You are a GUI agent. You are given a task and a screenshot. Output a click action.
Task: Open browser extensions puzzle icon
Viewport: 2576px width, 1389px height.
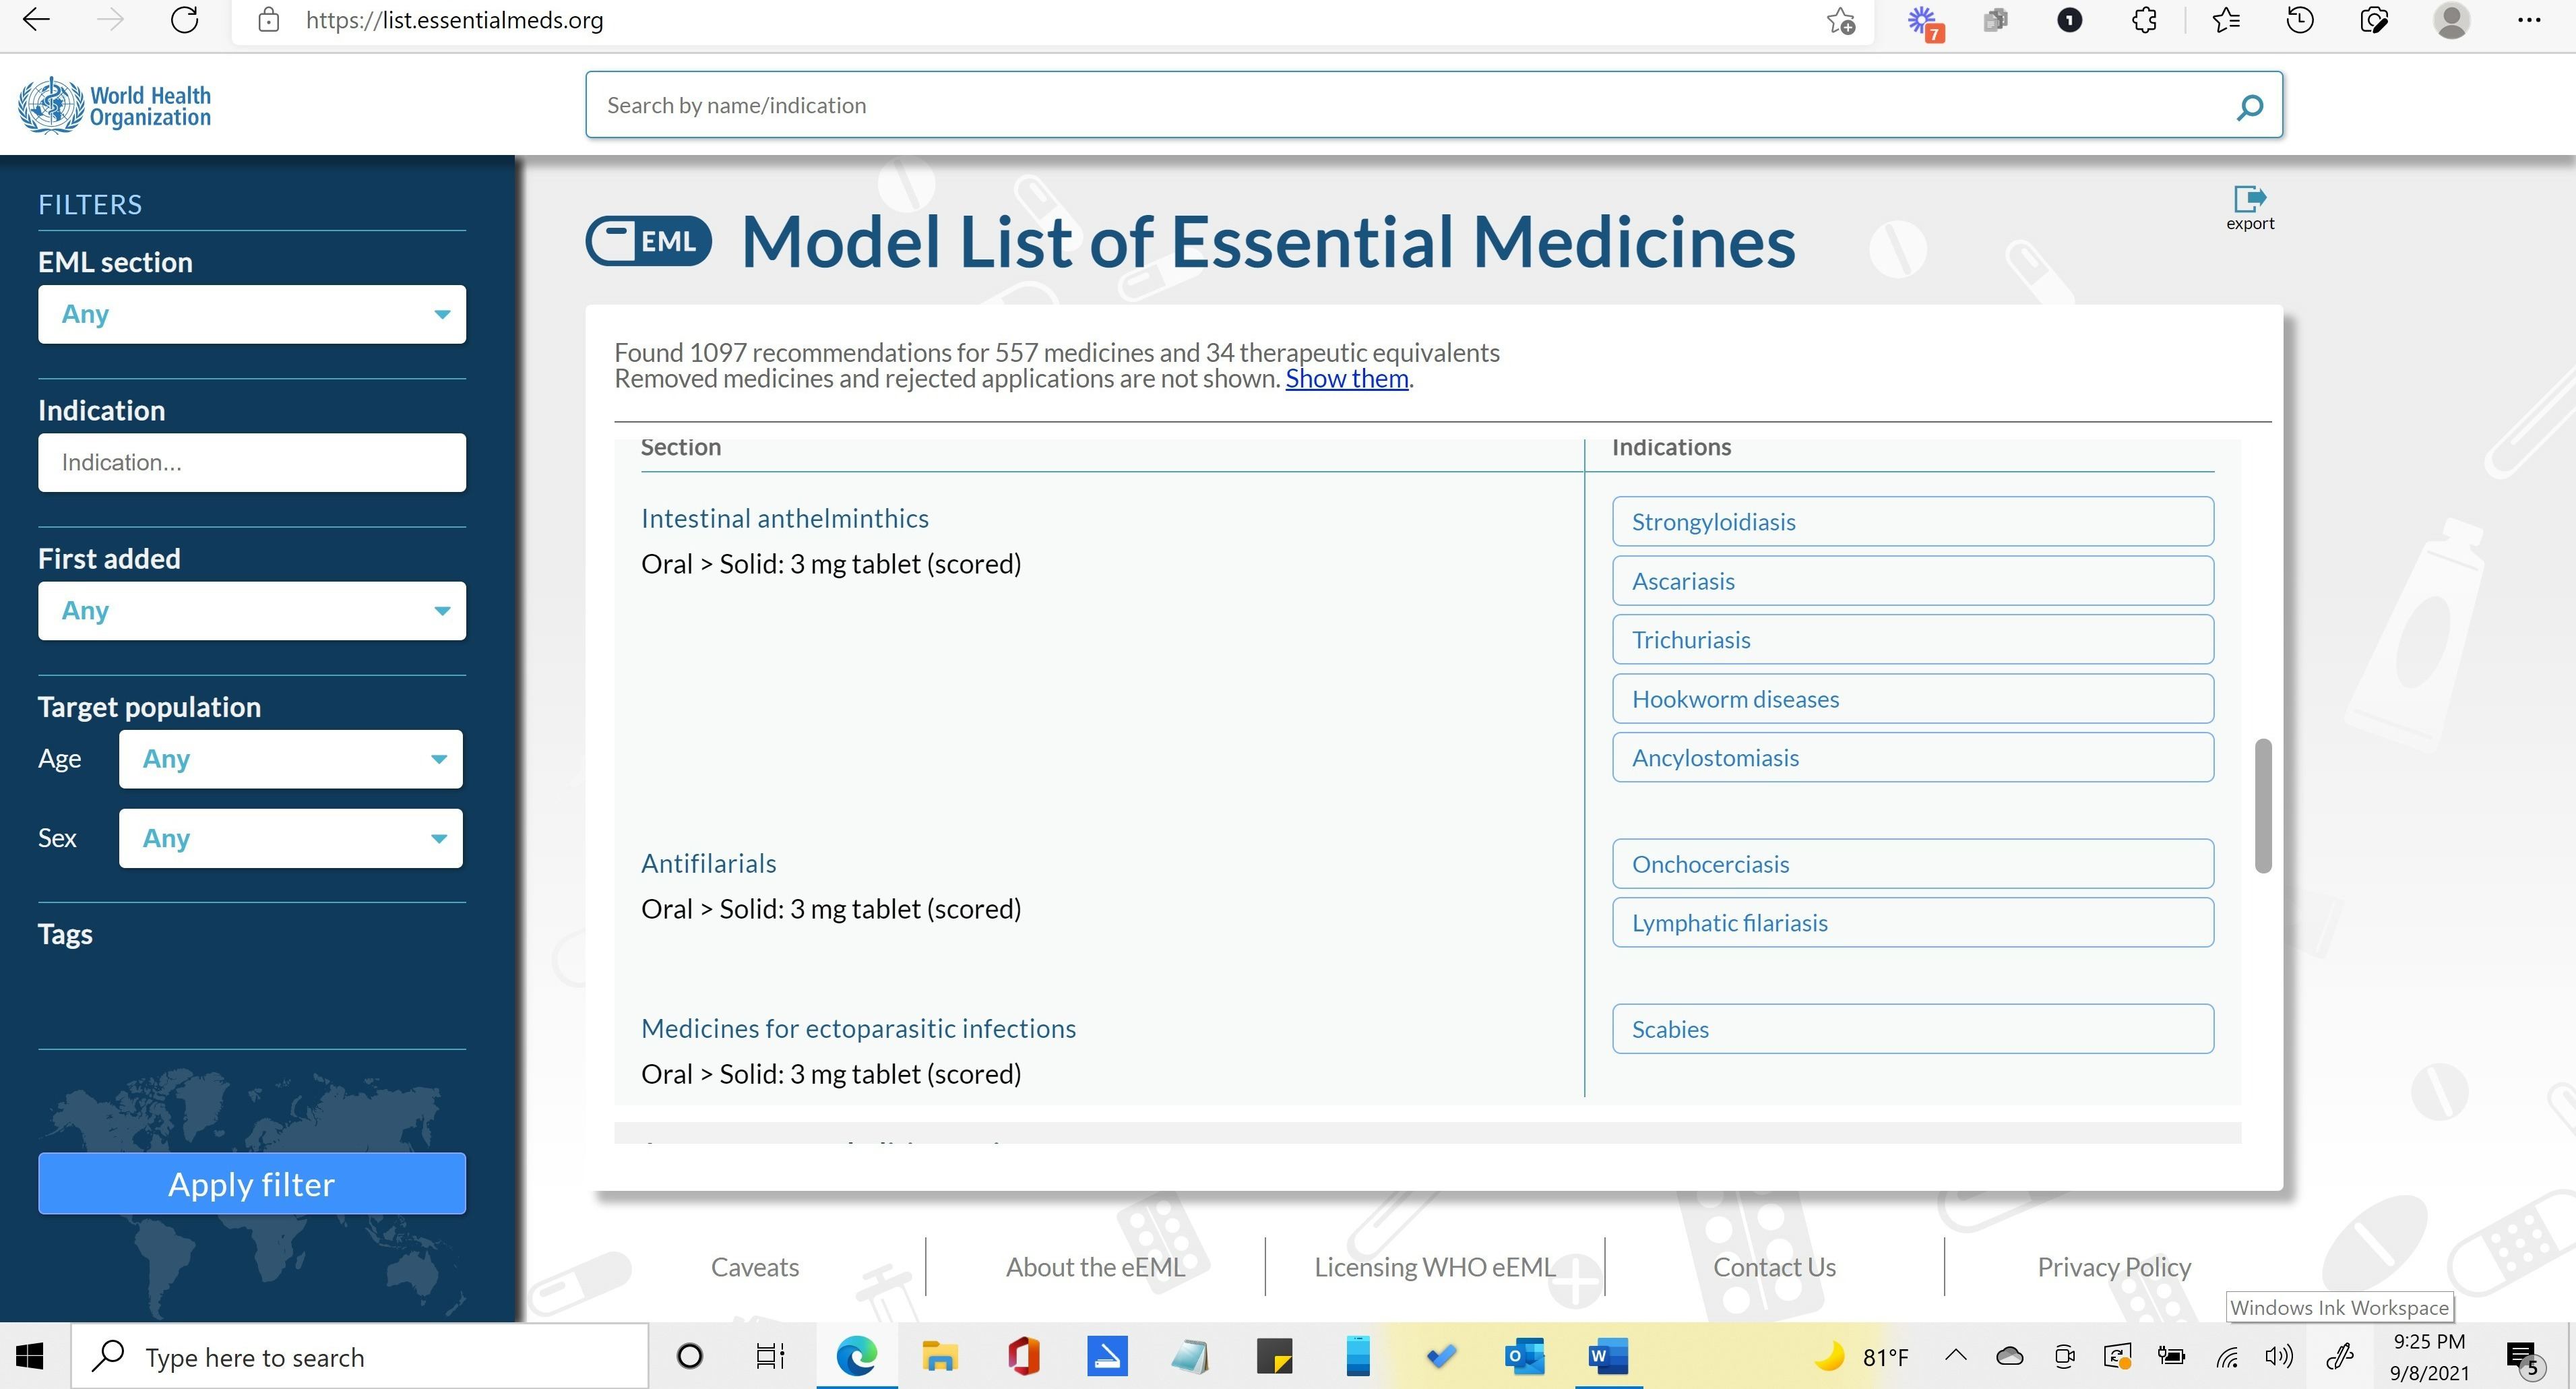pos(2144,20)
